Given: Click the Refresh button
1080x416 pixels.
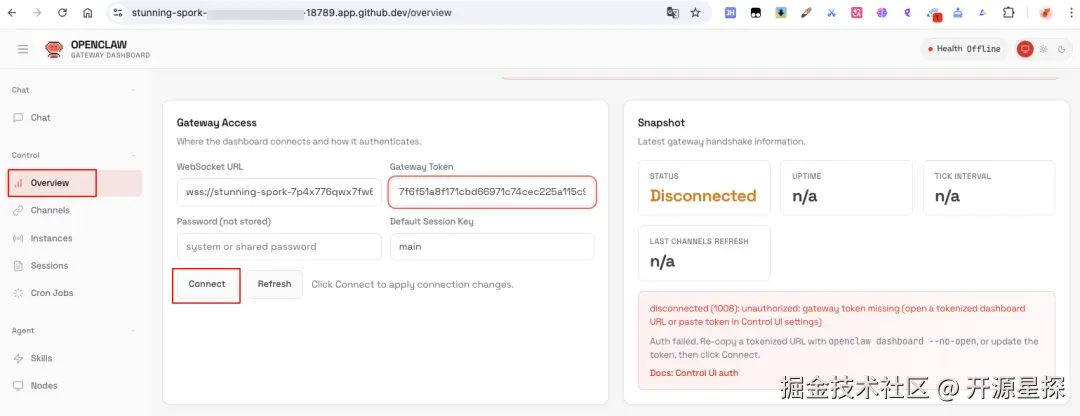Looking at the screenshot, I should pos(274,284).
